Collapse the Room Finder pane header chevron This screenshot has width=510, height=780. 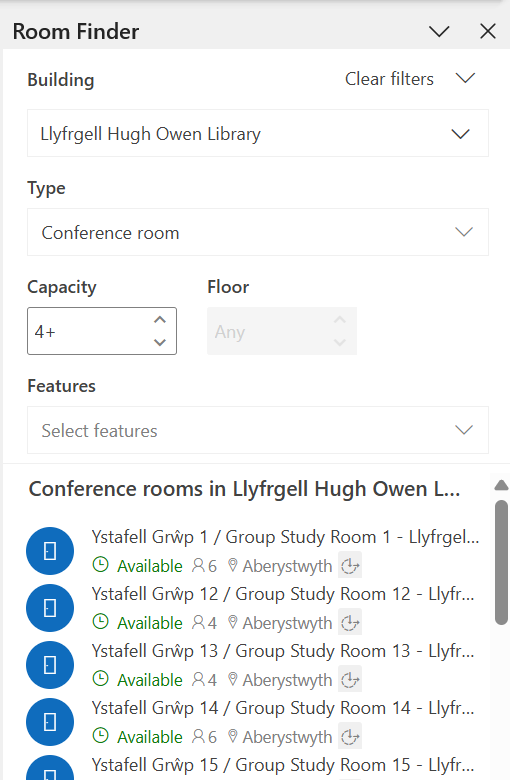coord(439,31)
